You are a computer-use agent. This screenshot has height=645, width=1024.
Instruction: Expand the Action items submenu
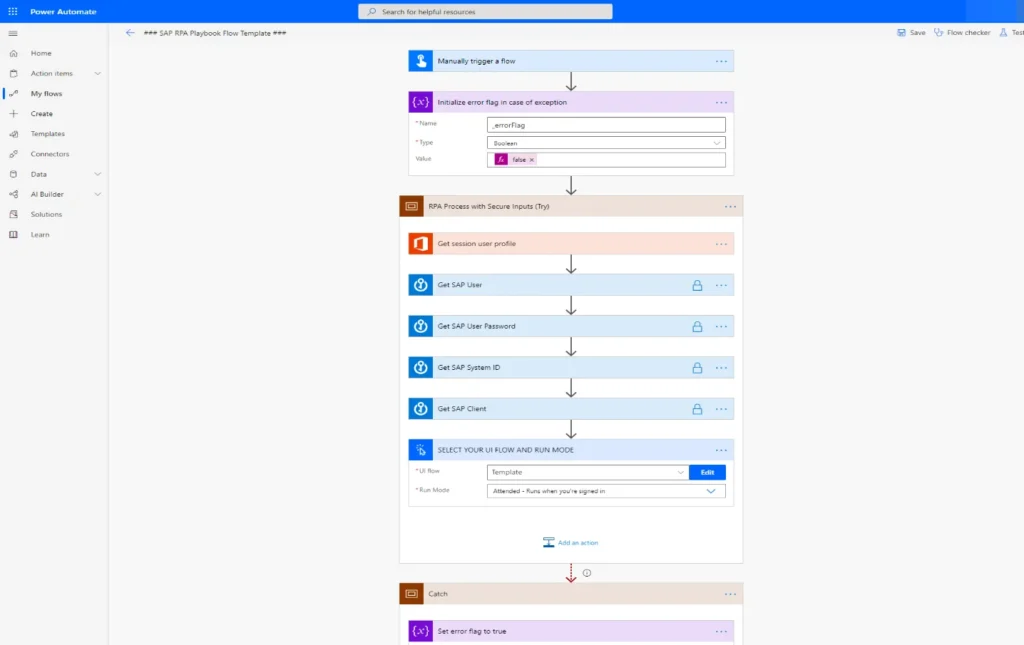click(x=97, y=73)
